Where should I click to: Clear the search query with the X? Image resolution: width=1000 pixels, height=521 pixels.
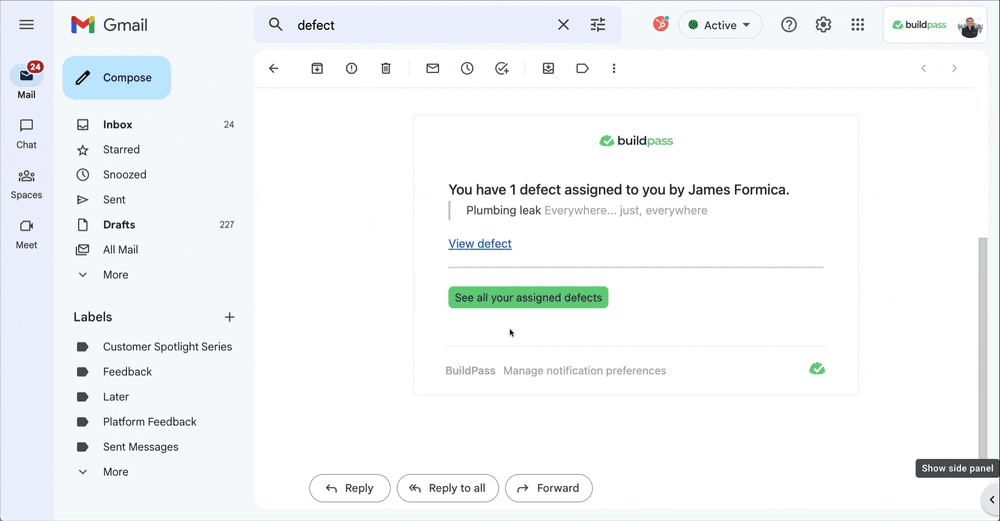[563, 25]
